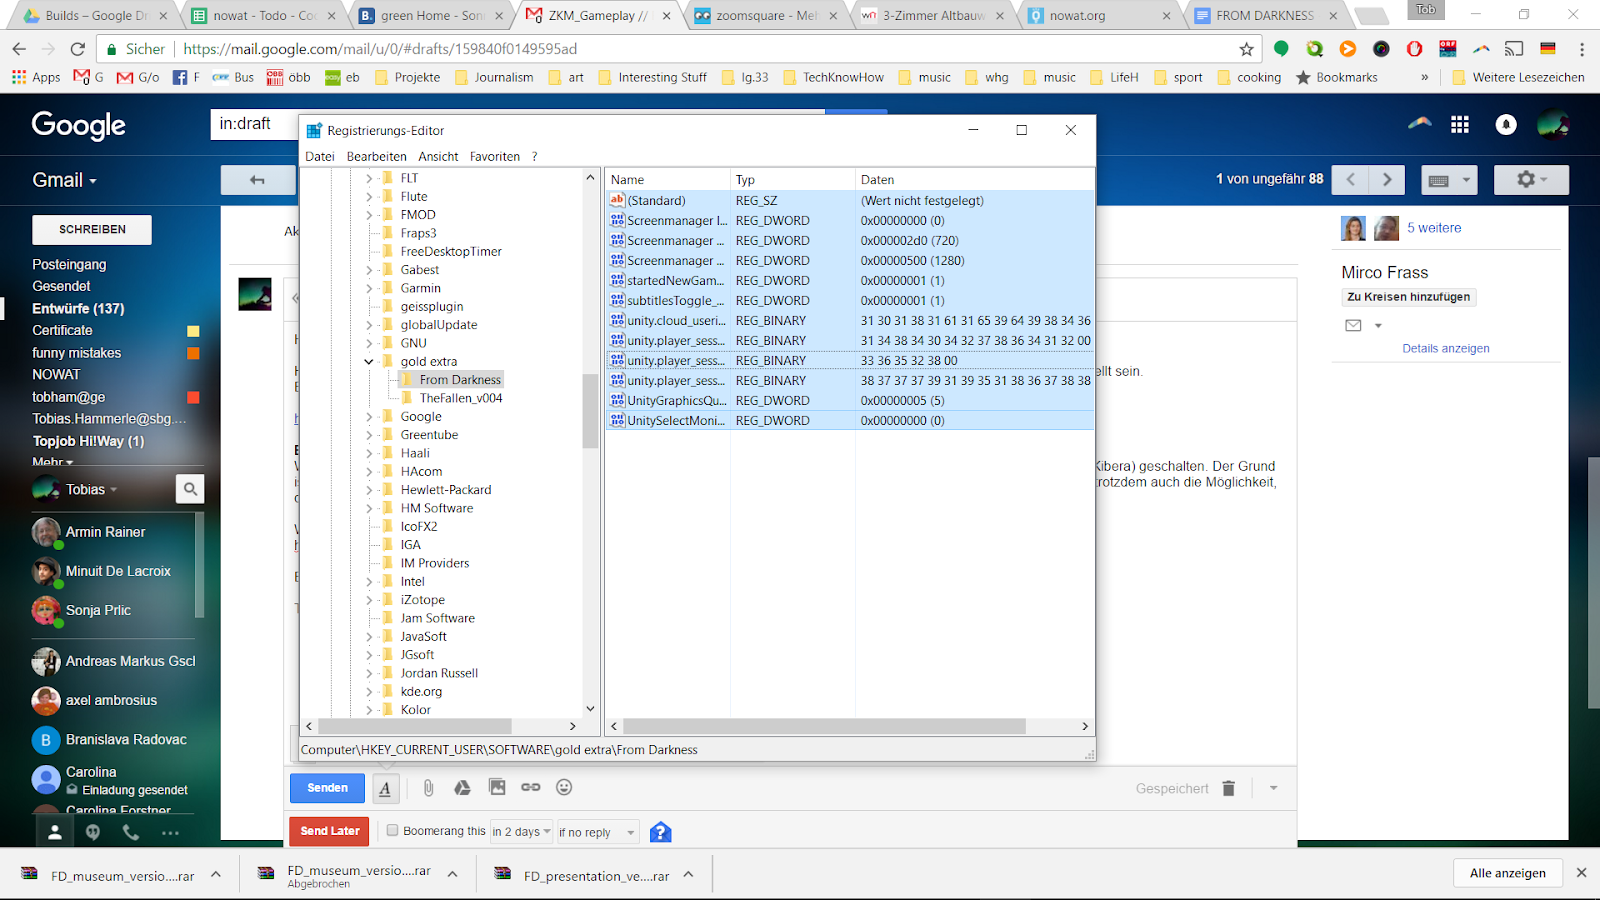Viewport: 1600px width, 900px height.
Task: Open the FD_presentation download options arrow
Action: pos(688,874)
